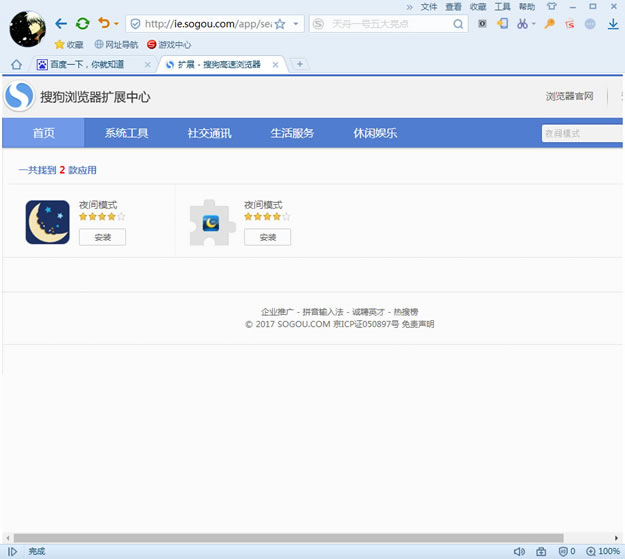Open the 帮助 menu

point(527,7)
